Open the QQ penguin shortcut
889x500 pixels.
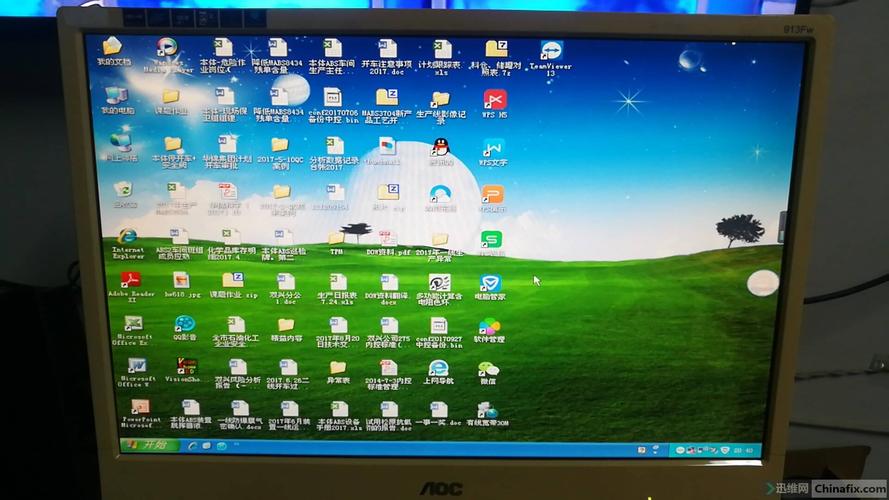coord(441,147)
